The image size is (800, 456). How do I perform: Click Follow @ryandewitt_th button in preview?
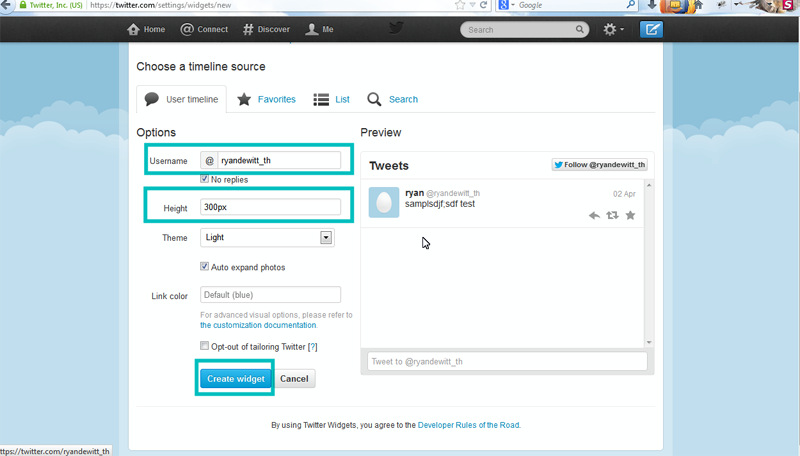click(599, 165)
